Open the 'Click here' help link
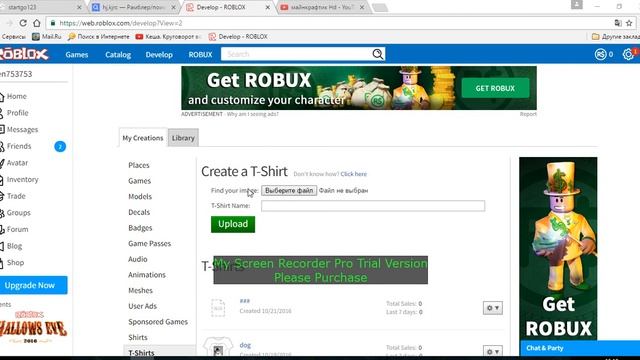This screenshot has width=640, height=360. click(x=354, y=174)
